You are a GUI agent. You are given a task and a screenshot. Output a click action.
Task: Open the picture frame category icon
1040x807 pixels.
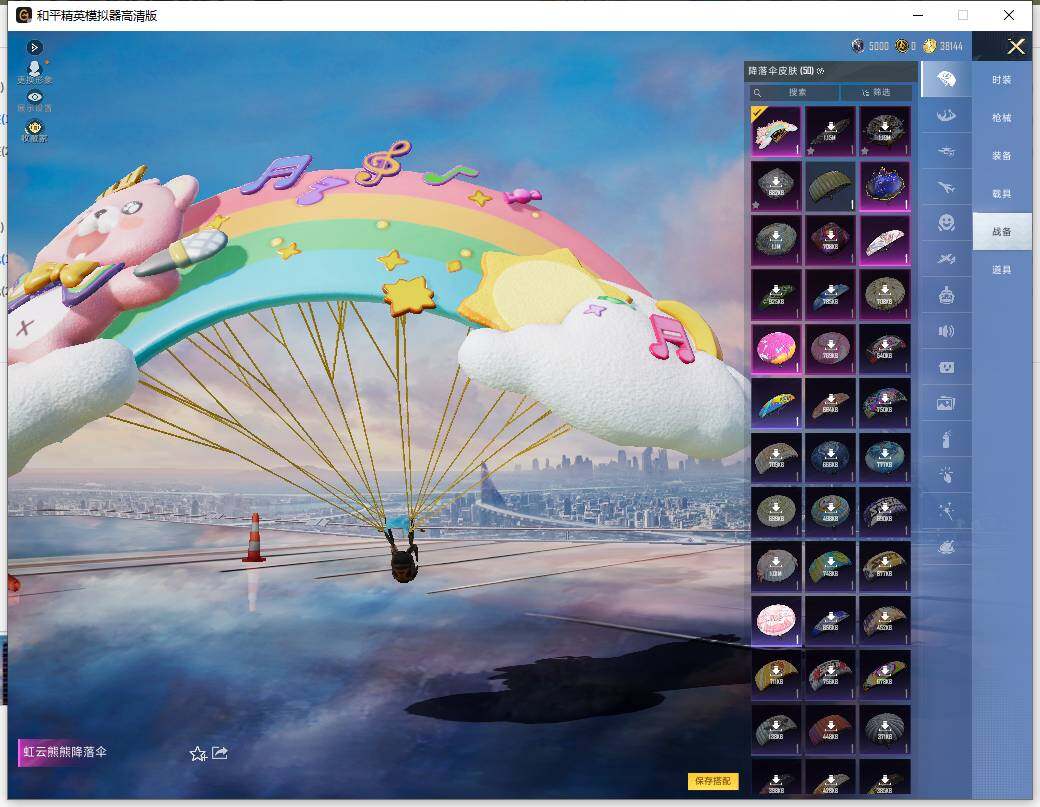pyautogui.click(x=946, y=403)
